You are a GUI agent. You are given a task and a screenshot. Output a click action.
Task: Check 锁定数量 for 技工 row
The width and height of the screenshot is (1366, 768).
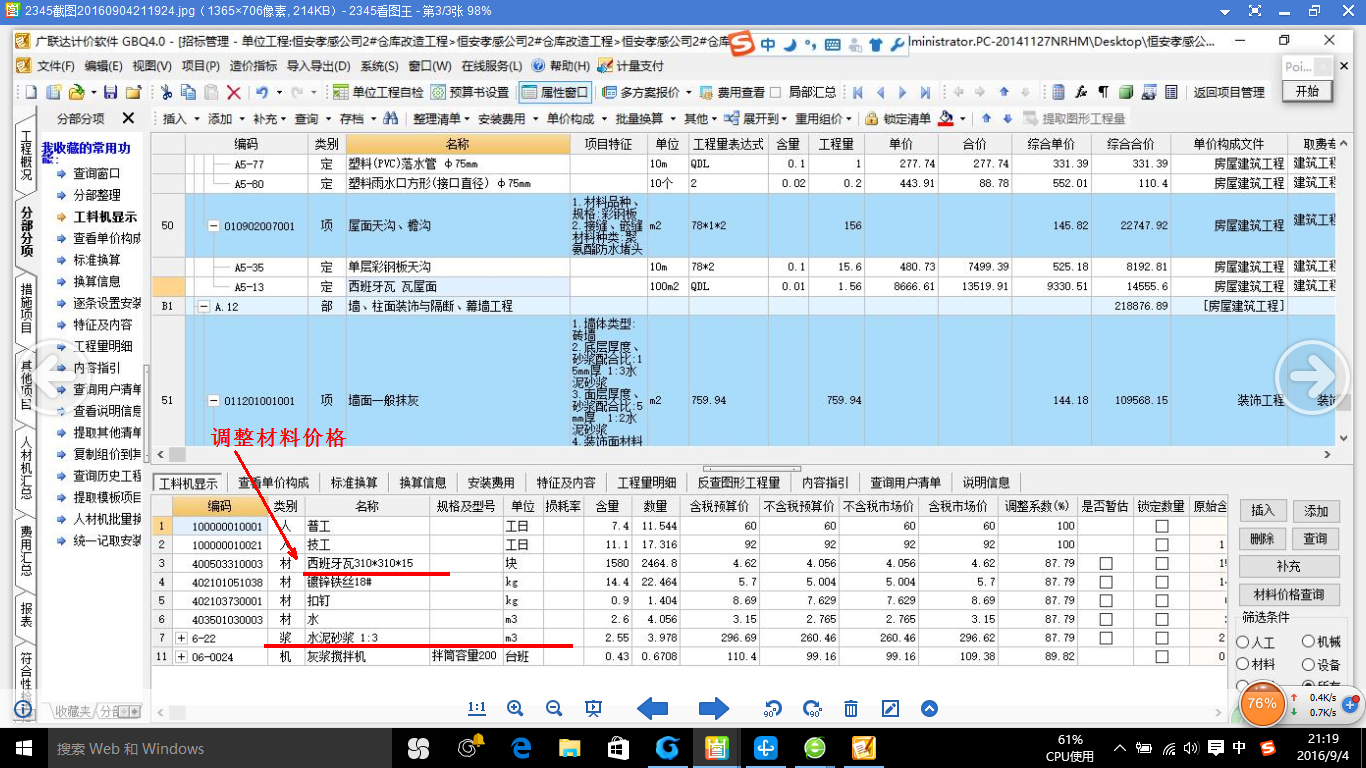[x=1161, y=545]
